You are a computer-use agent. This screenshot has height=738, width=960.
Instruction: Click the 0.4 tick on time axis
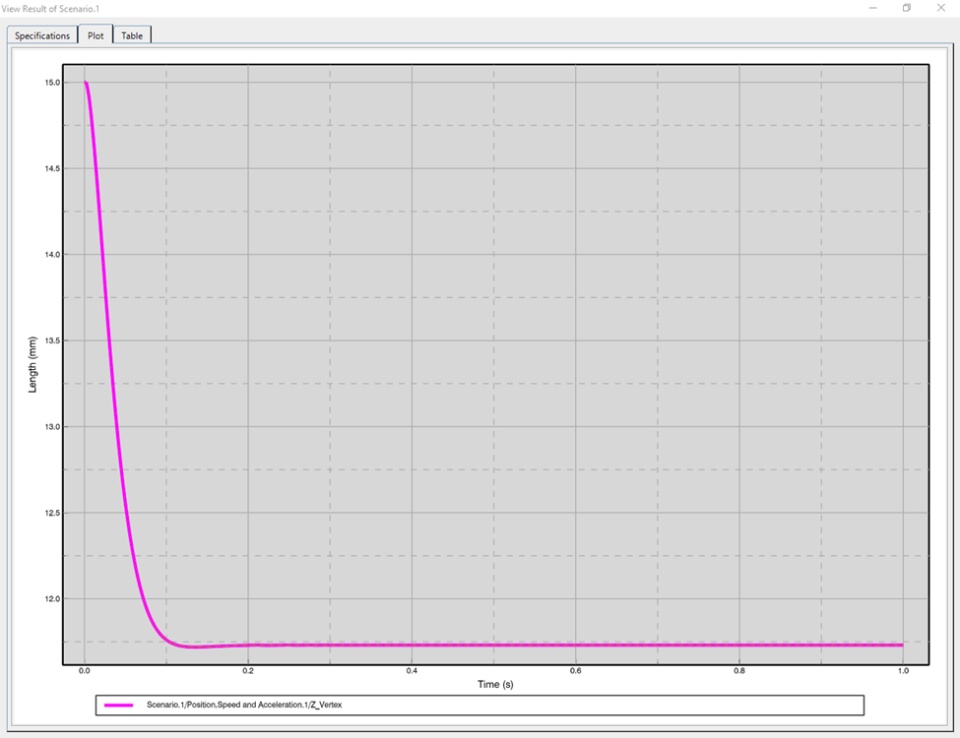tap(411, 671)
